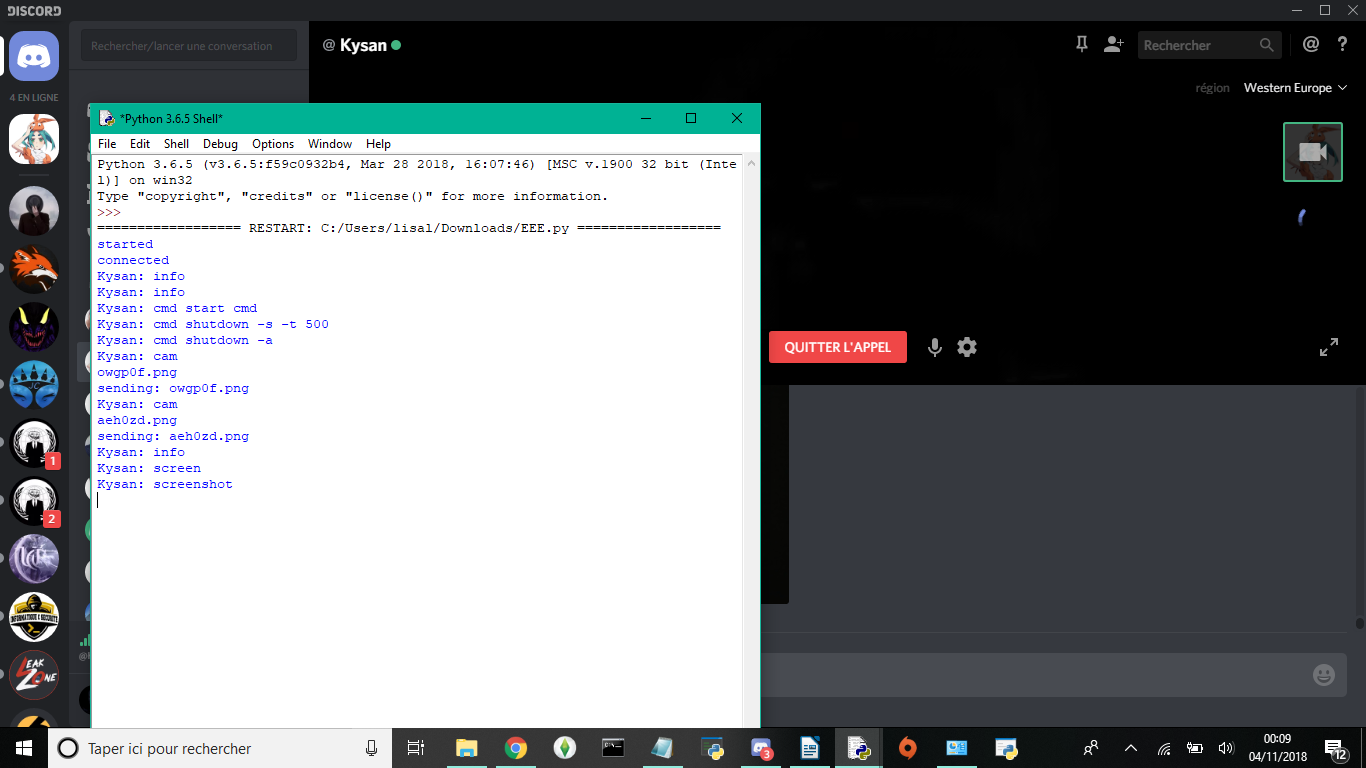This screenshot has height=768, width=1366.
Task: Open the mentions @ icon
Action: (x=1311, y=44)
